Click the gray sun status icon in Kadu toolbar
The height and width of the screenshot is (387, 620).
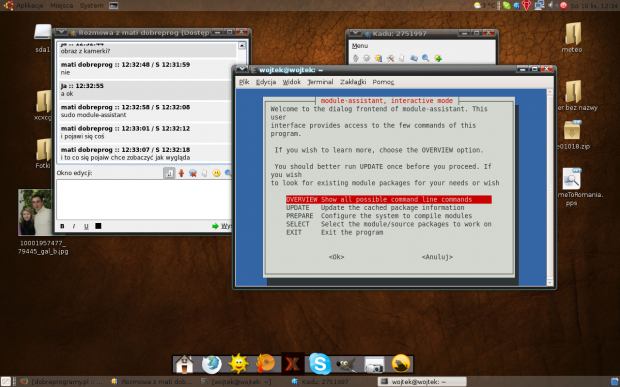pos(367,58)
